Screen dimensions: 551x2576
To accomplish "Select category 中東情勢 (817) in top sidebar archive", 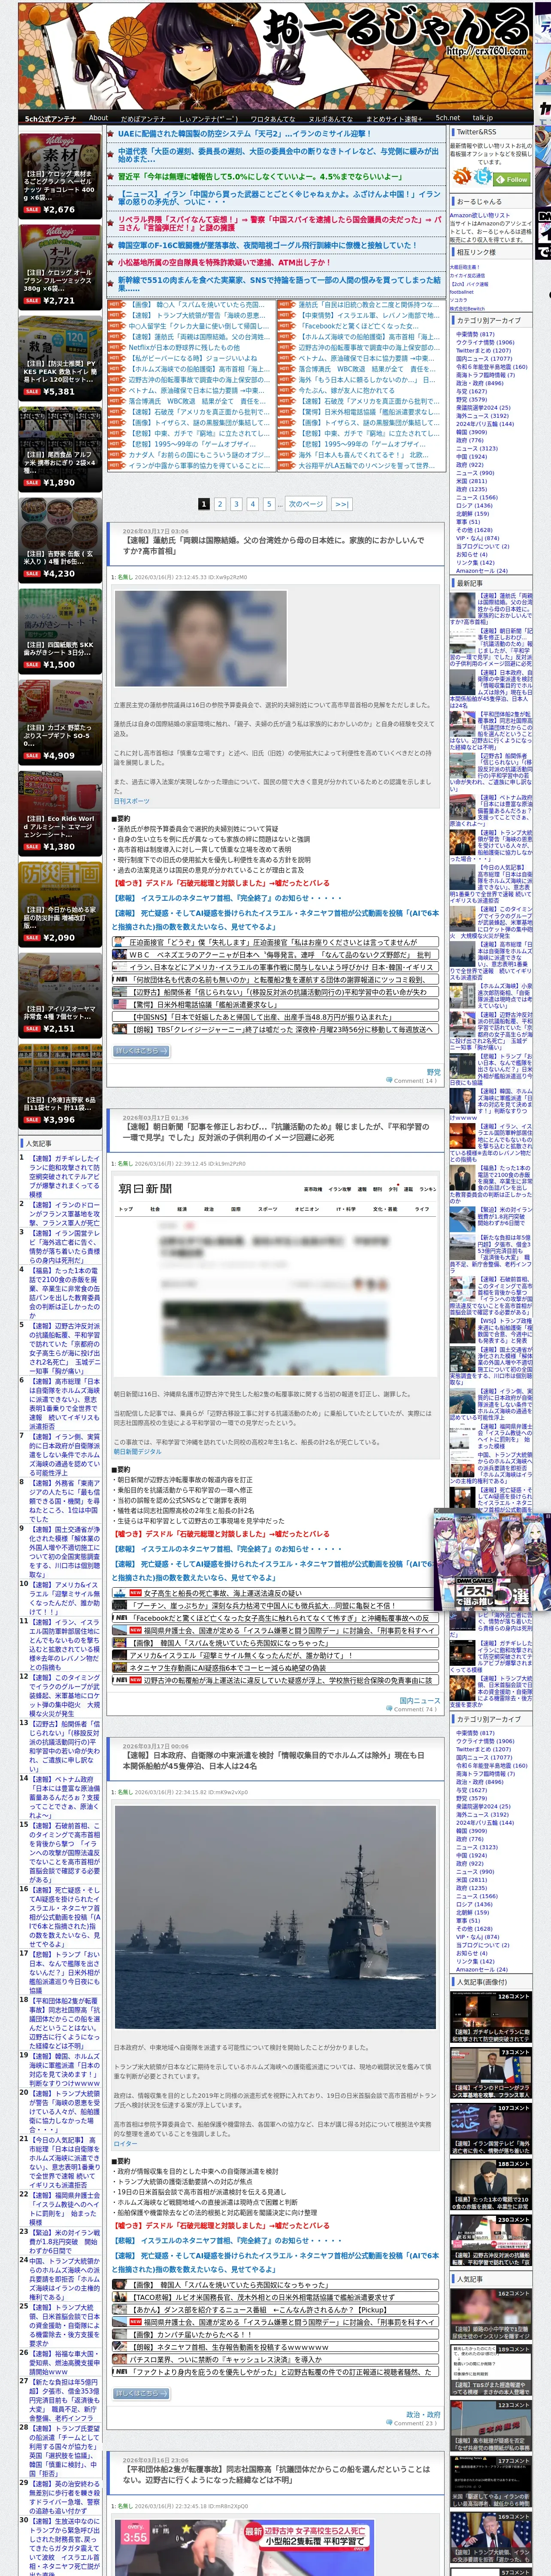I will point(475,334).
